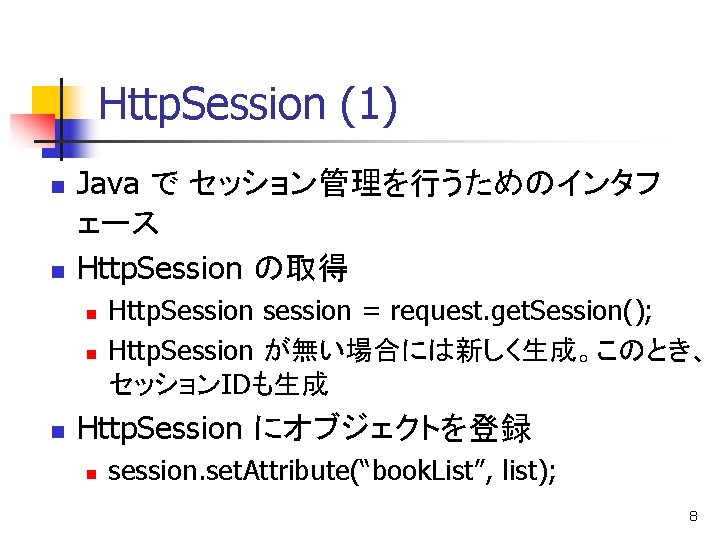Viewport: 720px width, 540px height.
Task: Click the blue bullet before Http.Session の取得
Action: [56, 272]
